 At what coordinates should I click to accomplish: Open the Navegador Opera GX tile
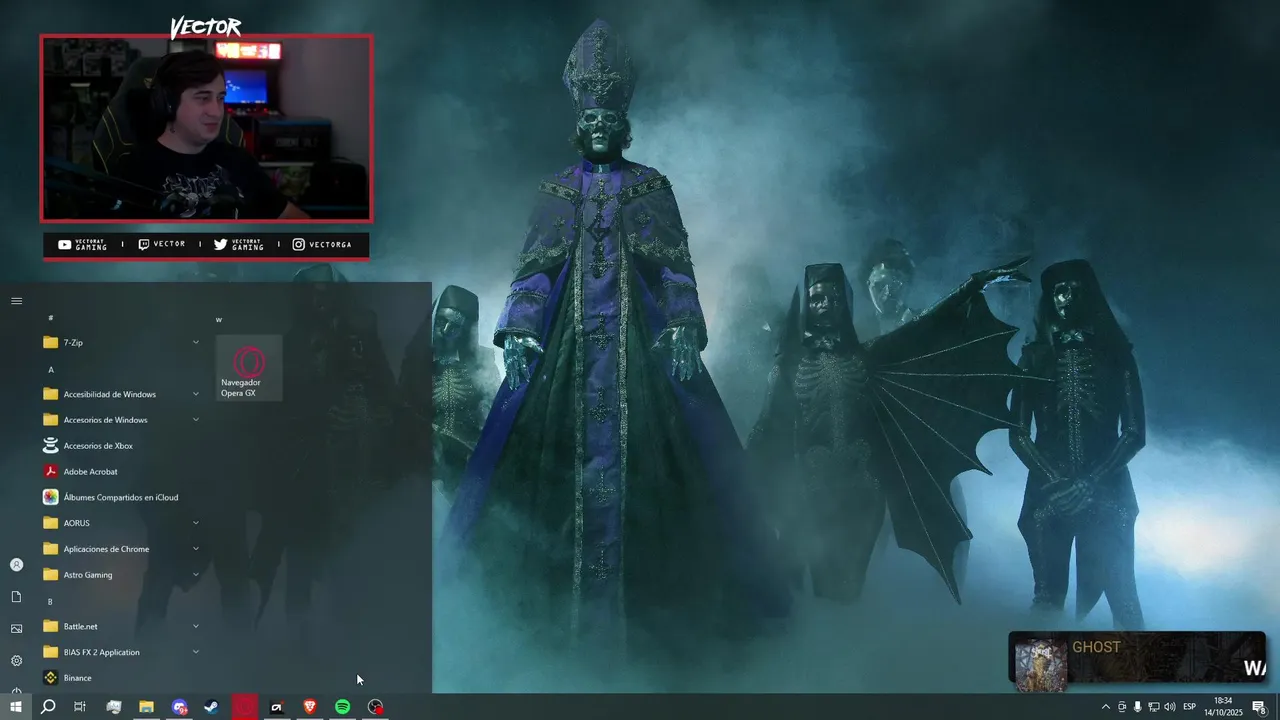(249, 368)
